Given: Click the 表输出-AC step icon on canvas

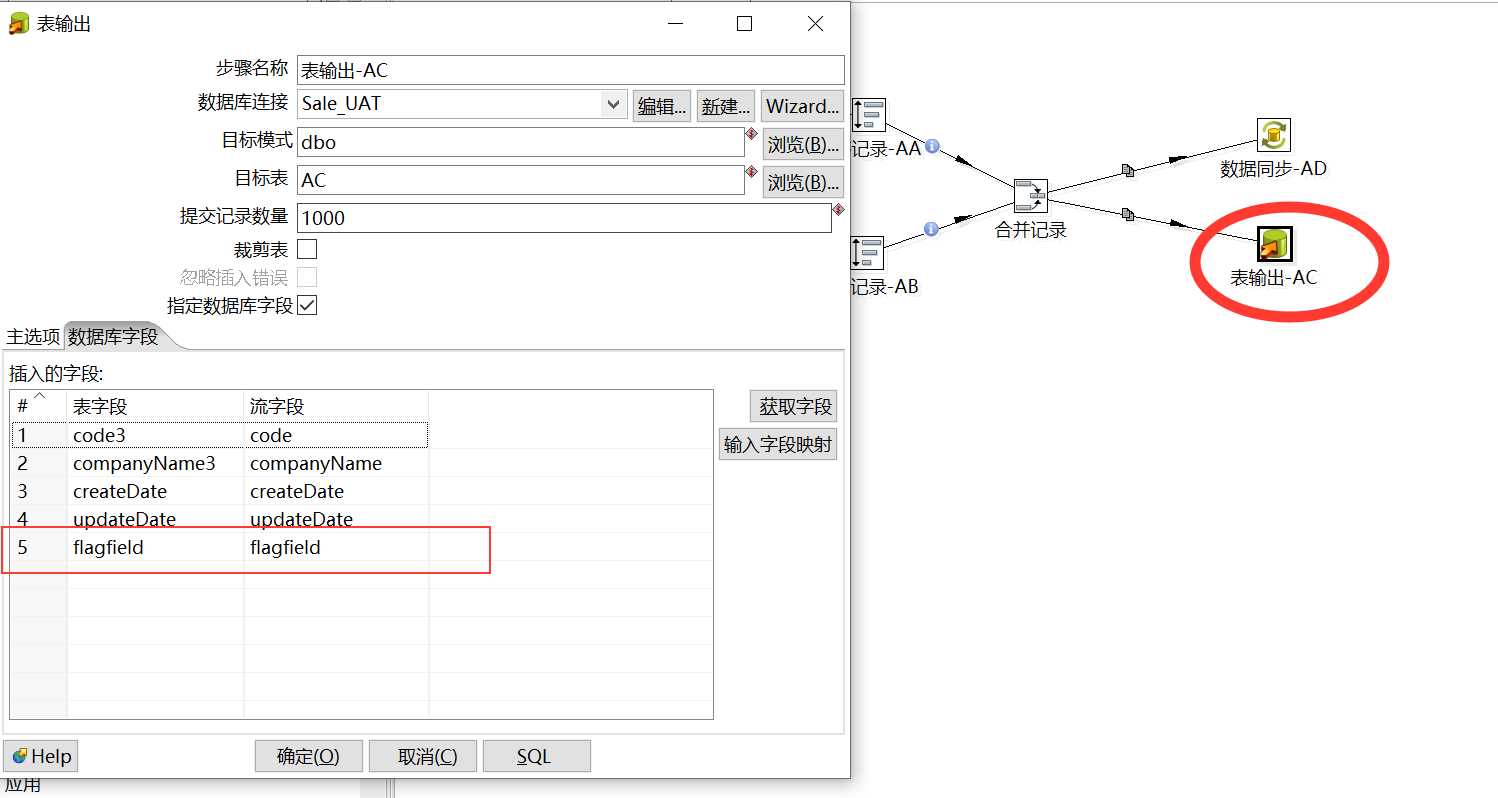Looking at the screenshot, I should click(1274, 244).
